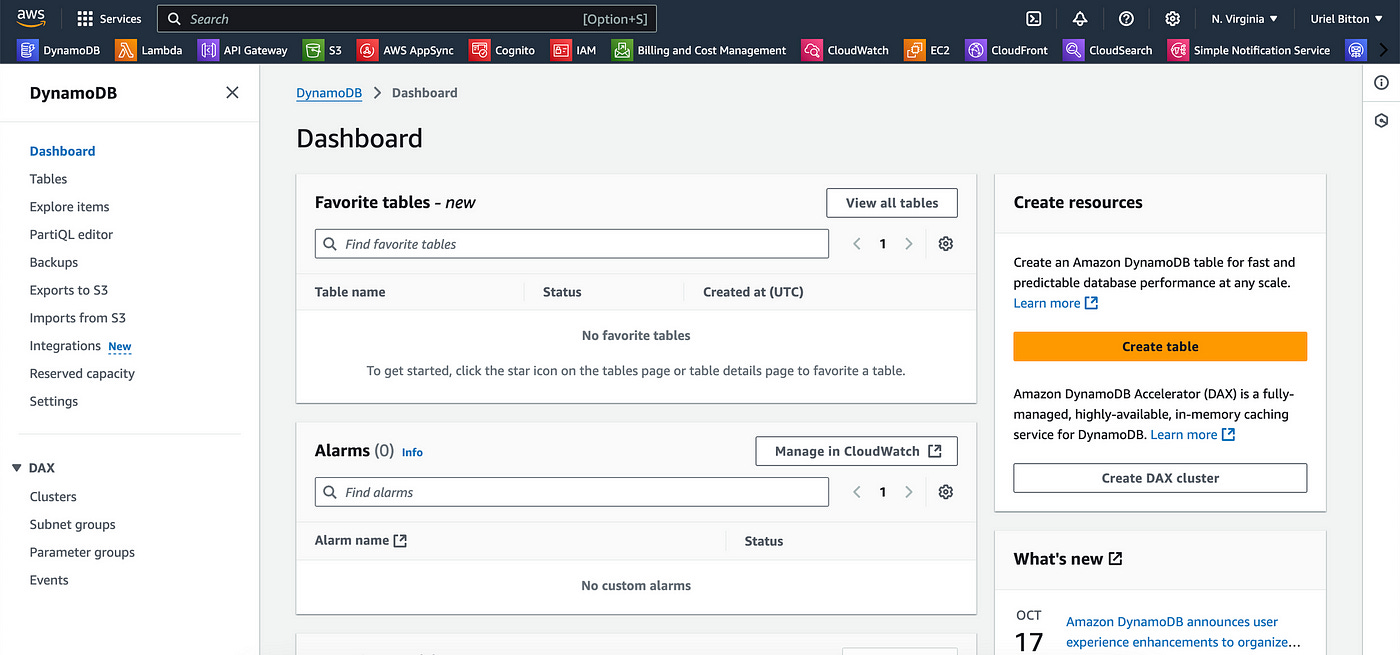Open Learn more link about DynamoDB tables

coord(1056,303)
